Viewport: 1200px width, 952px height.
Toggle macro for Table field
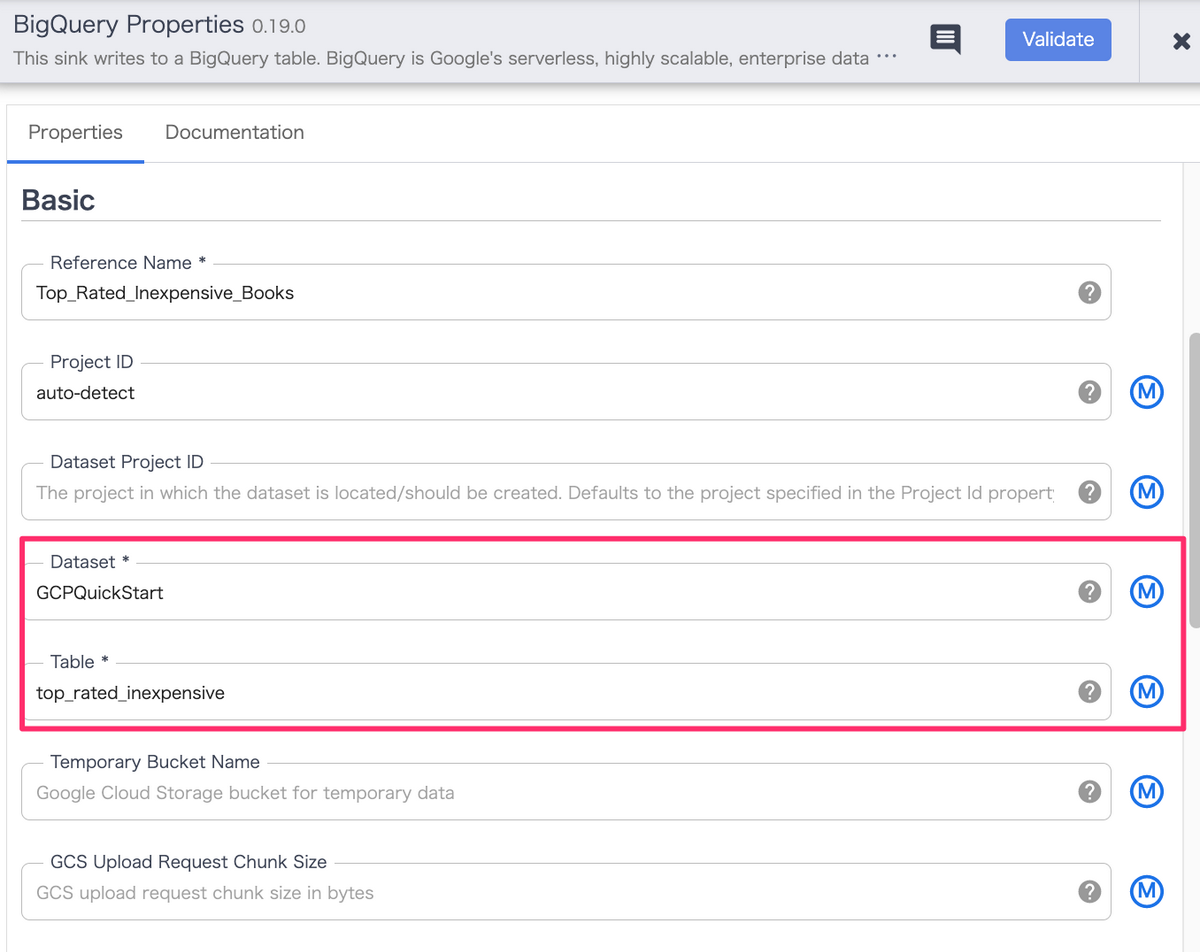(1147, 692)
